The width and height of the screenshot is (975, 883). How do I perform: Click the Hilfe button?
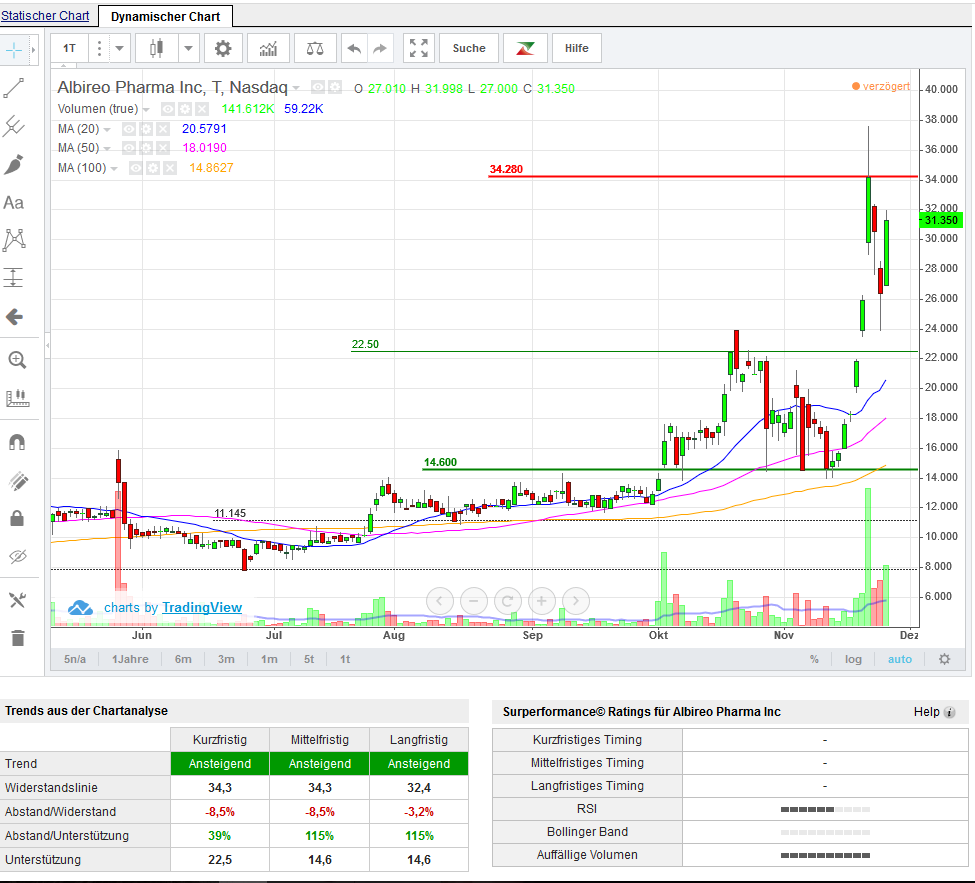(x=576, y=49)
